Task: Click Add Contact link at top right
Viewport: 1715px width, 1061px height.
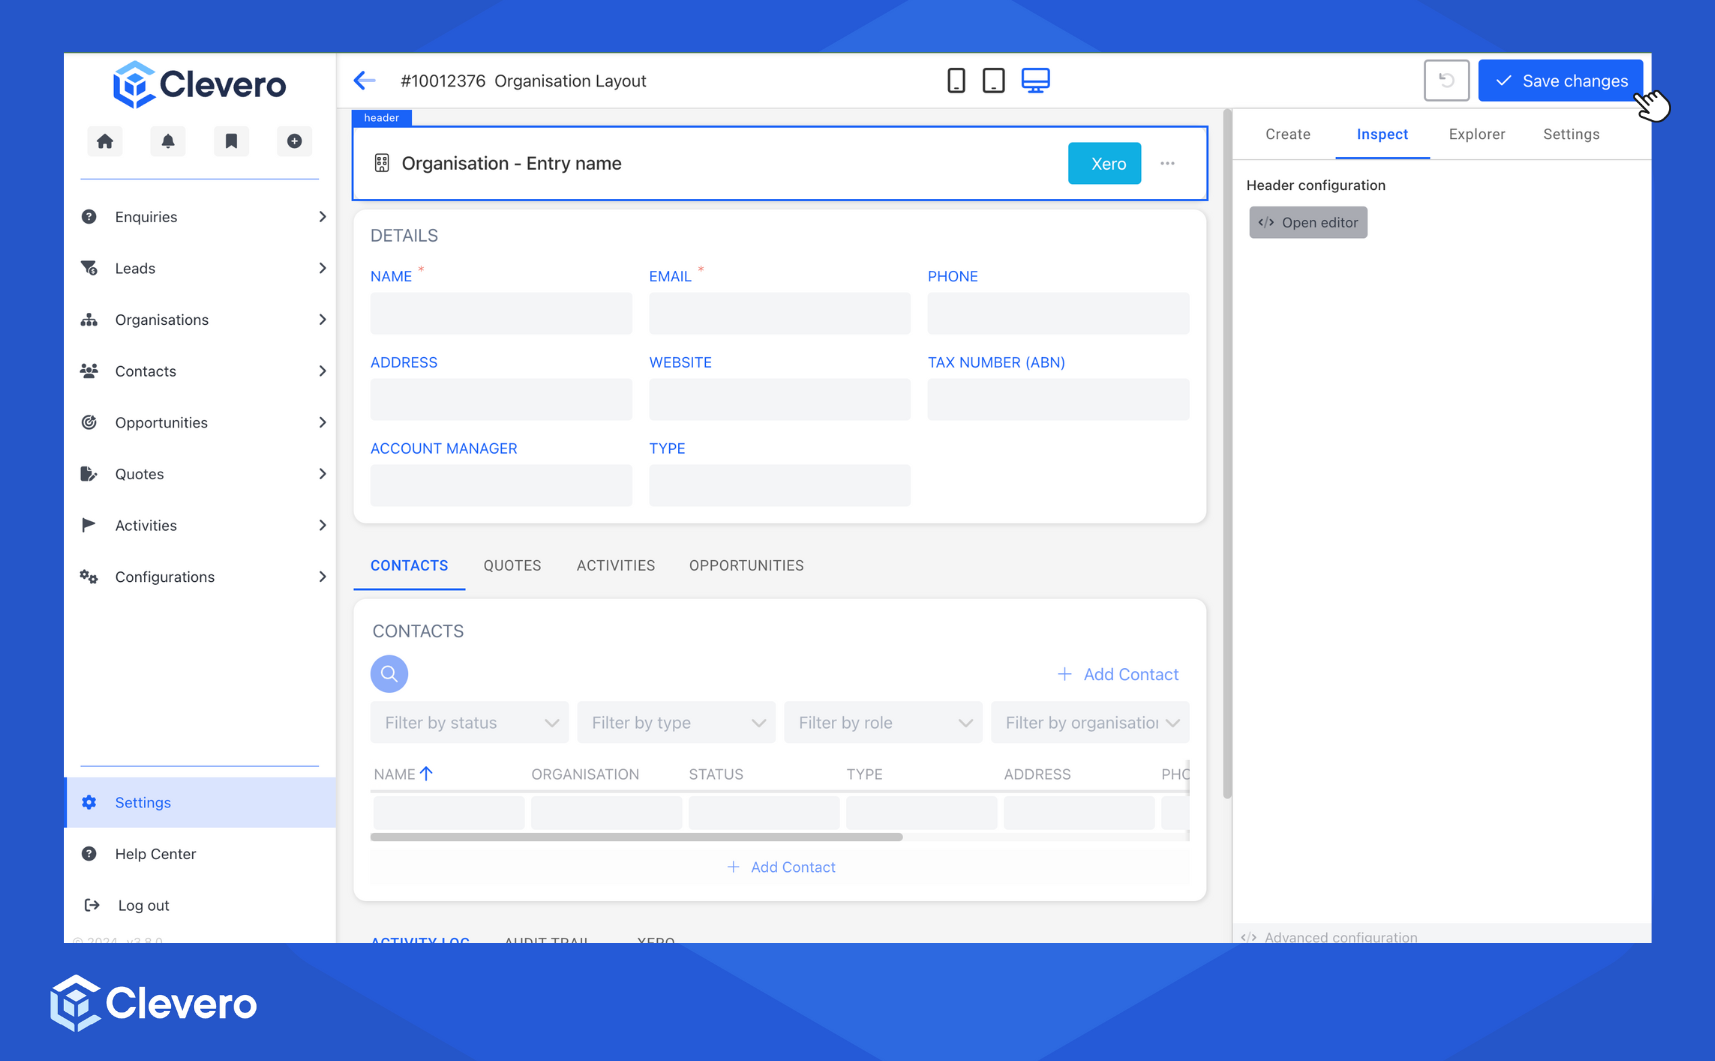Action: tap(1118, 674)
